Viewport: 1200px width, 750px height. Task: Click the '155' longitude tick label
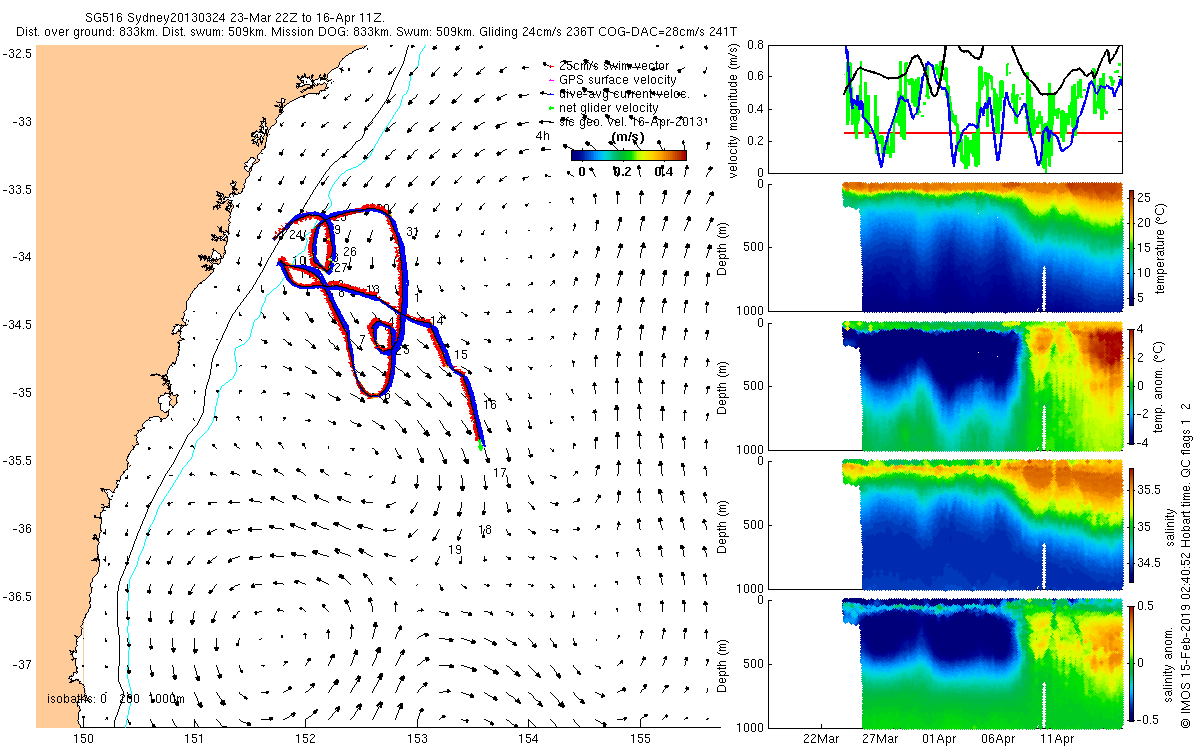(x=640, y=739)
